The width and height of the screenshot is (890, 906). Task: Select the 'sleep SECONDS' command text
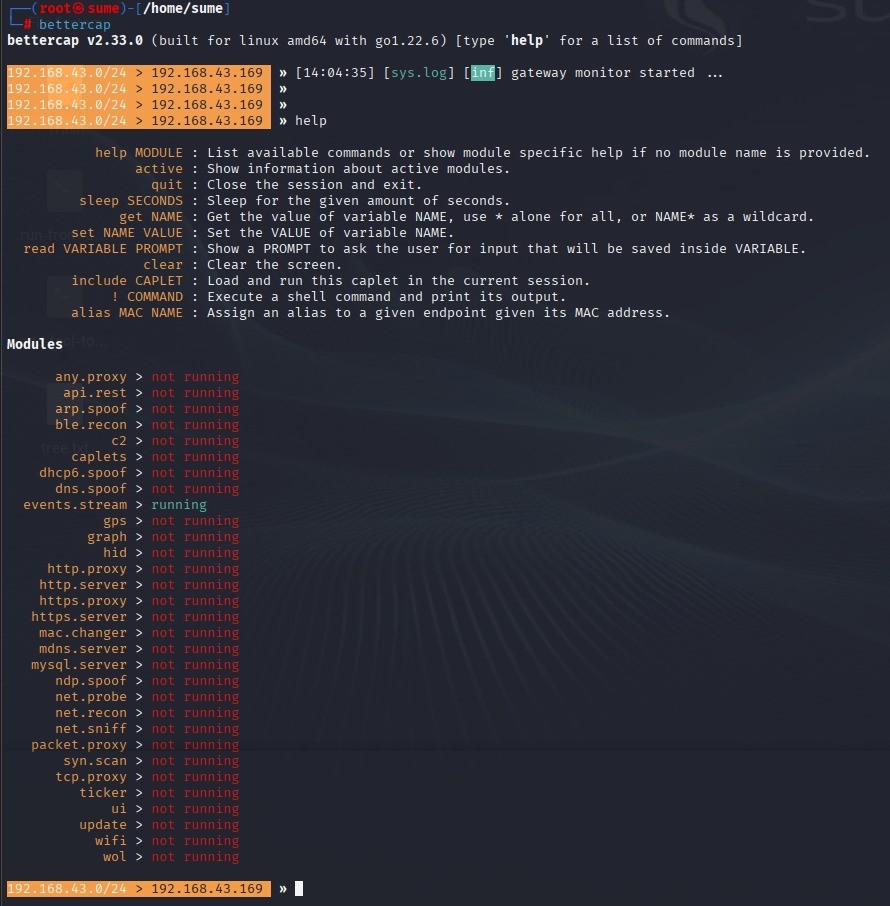tap(131, 200)
